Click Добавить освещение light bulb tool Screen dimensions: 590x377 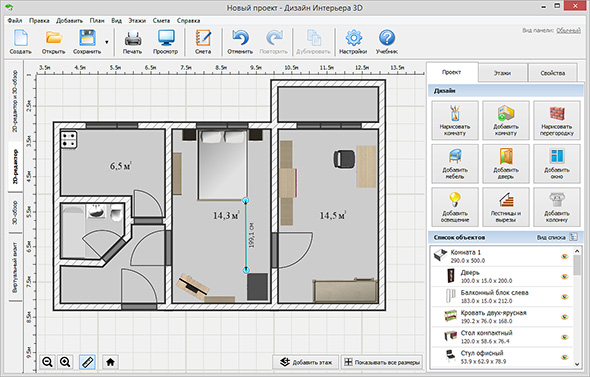(x=455, y=207)
